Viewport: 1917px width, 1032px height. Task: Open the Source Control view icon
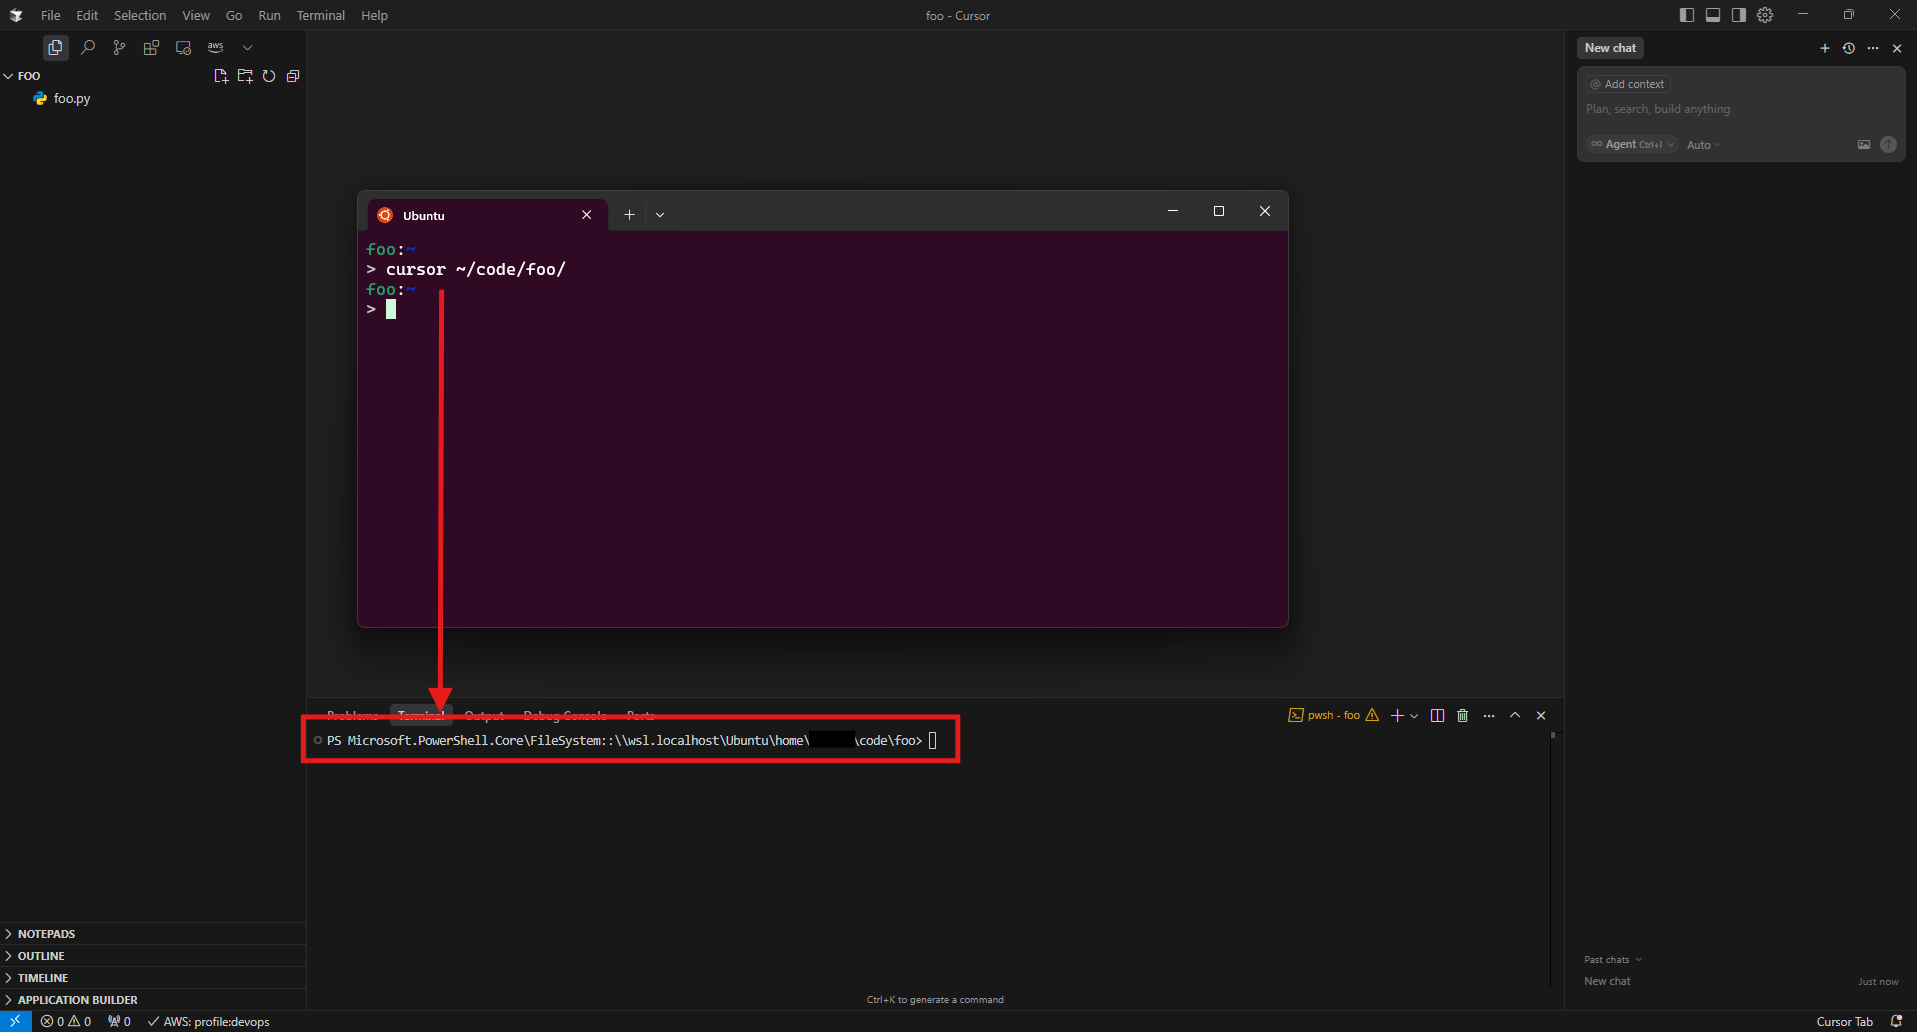(120, 47)
